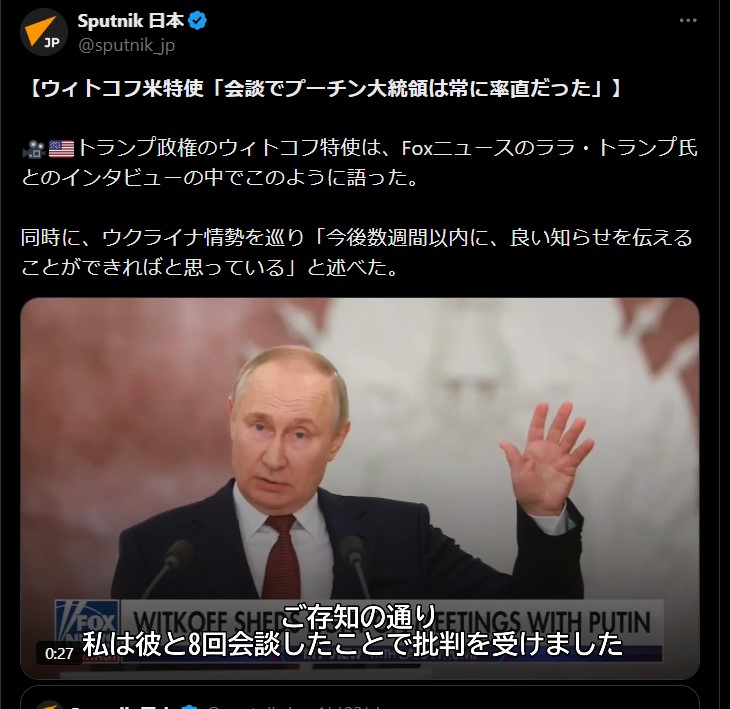Click the subtitle line 私は彼と8回会談したことで批判を受けました
This screenshot has height=709, width=730.
352,644
